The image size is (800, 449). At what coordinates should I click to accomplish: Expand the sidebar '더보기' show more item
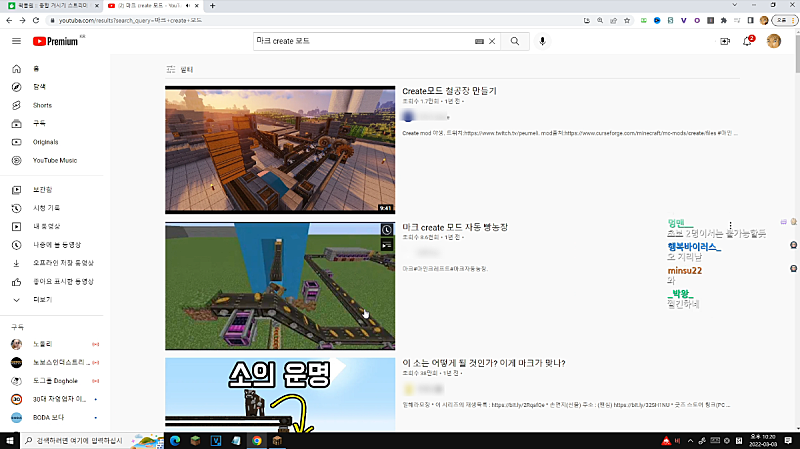pos(42,299)
